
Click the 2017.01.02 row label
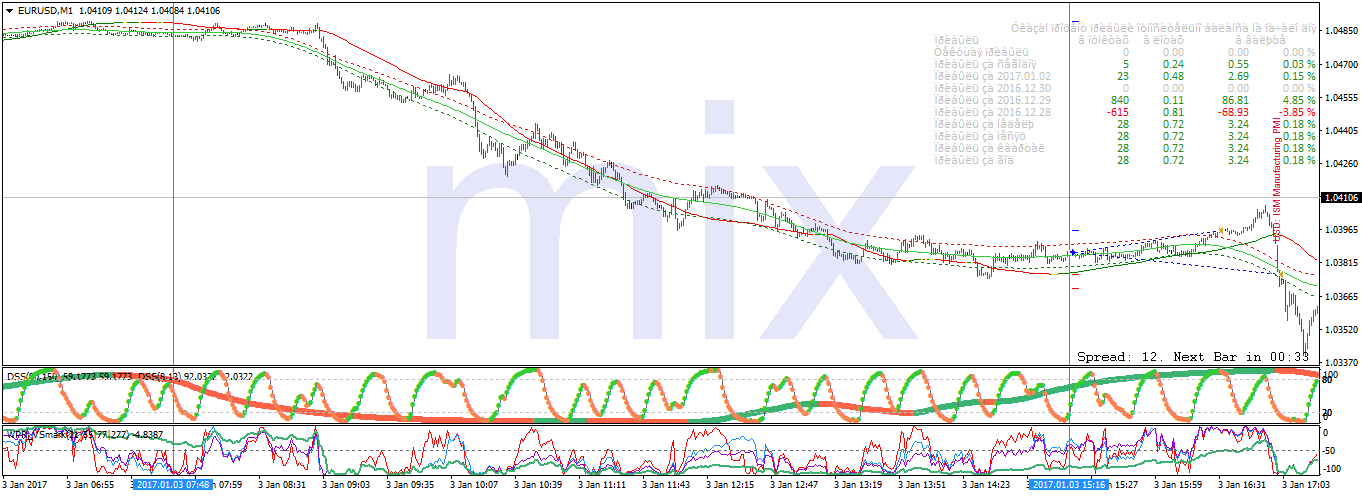click(x=992, y=76)
